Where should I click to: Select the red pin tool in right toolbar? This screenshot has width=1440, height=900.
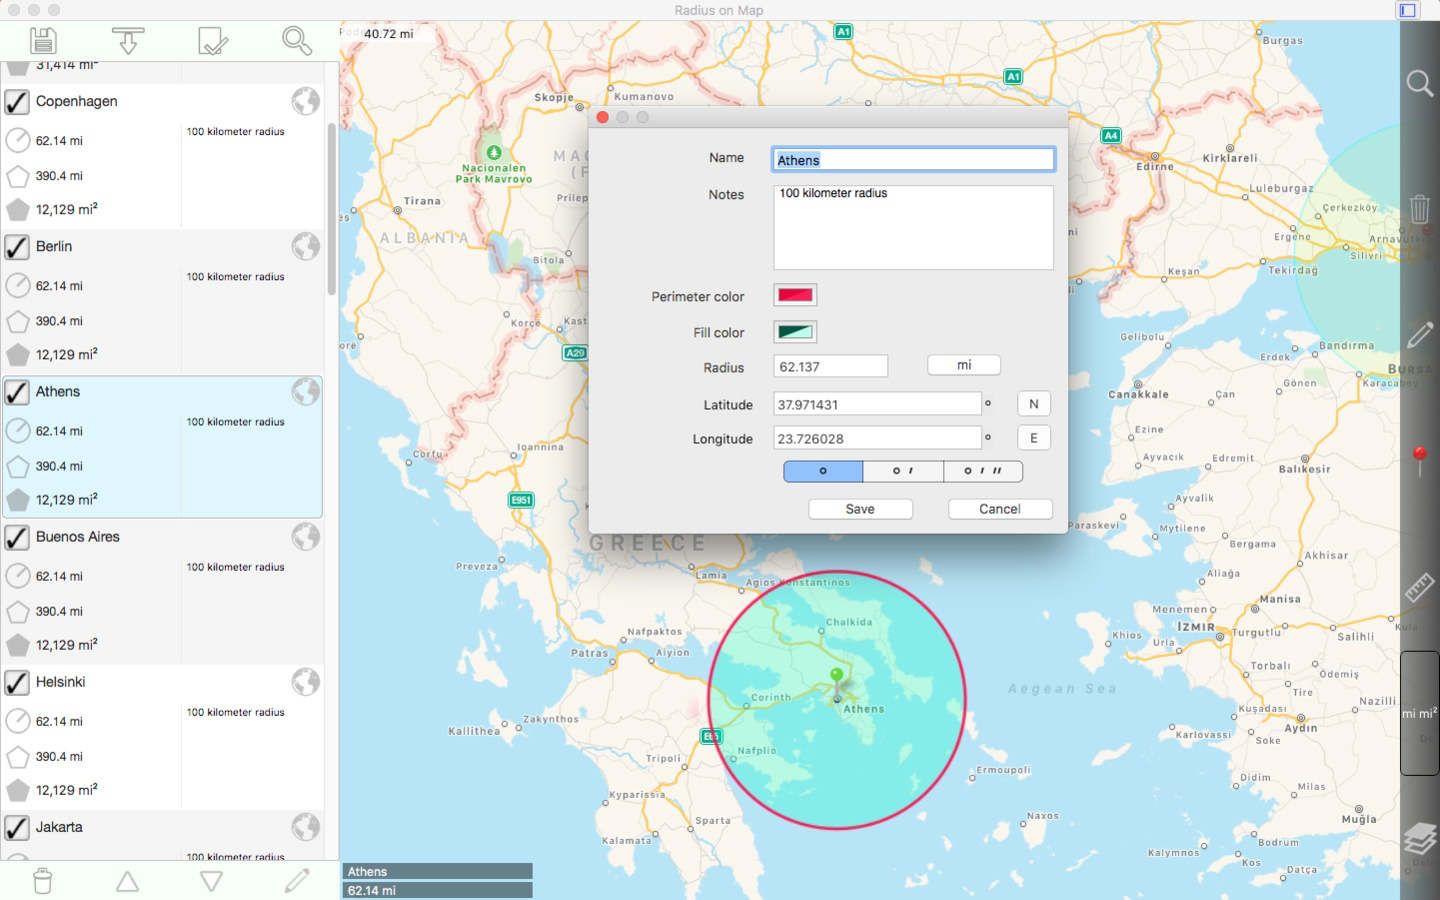point(1420,461)
